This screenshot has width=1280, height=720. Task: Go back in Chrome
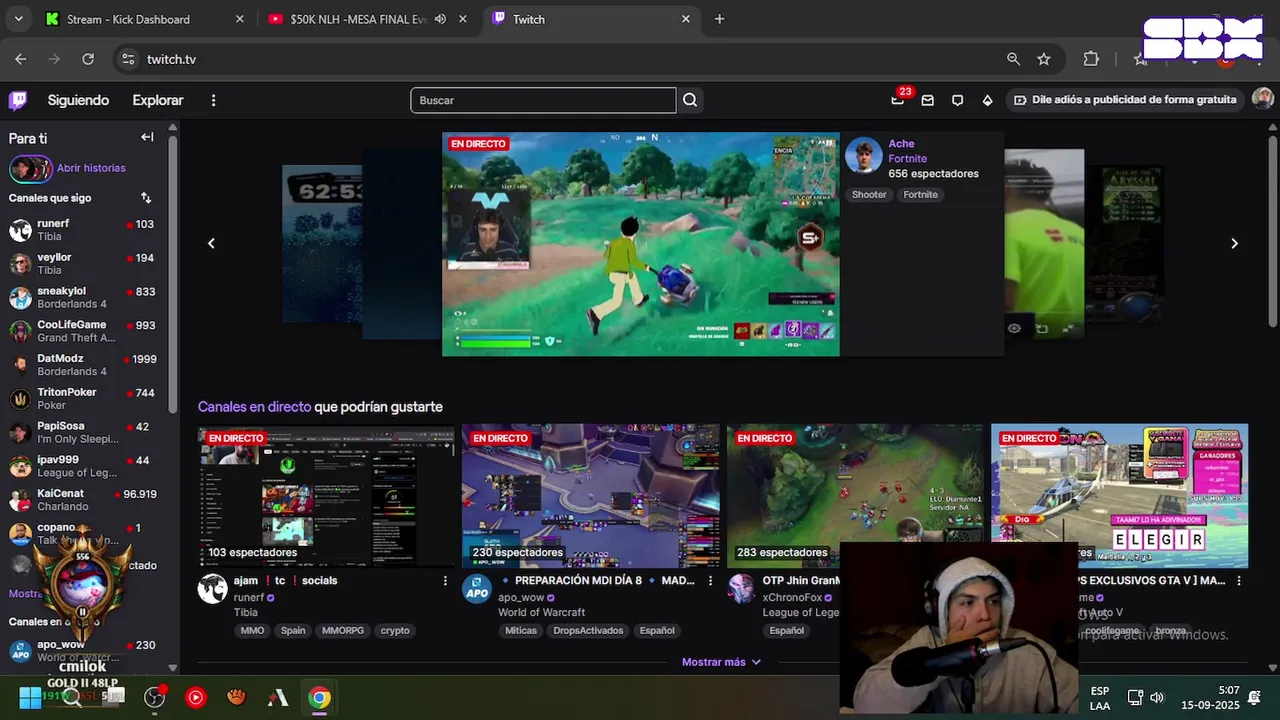point(21,59)
